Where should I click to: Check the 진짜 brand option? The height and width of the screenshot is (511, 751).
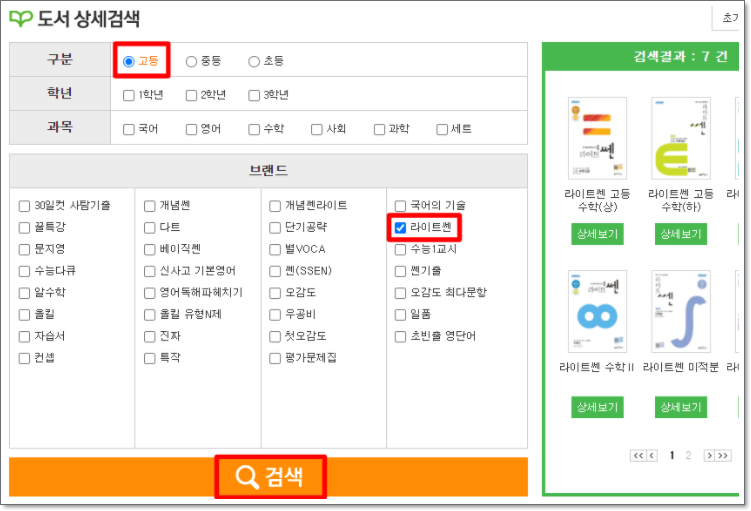coord(149,336)
